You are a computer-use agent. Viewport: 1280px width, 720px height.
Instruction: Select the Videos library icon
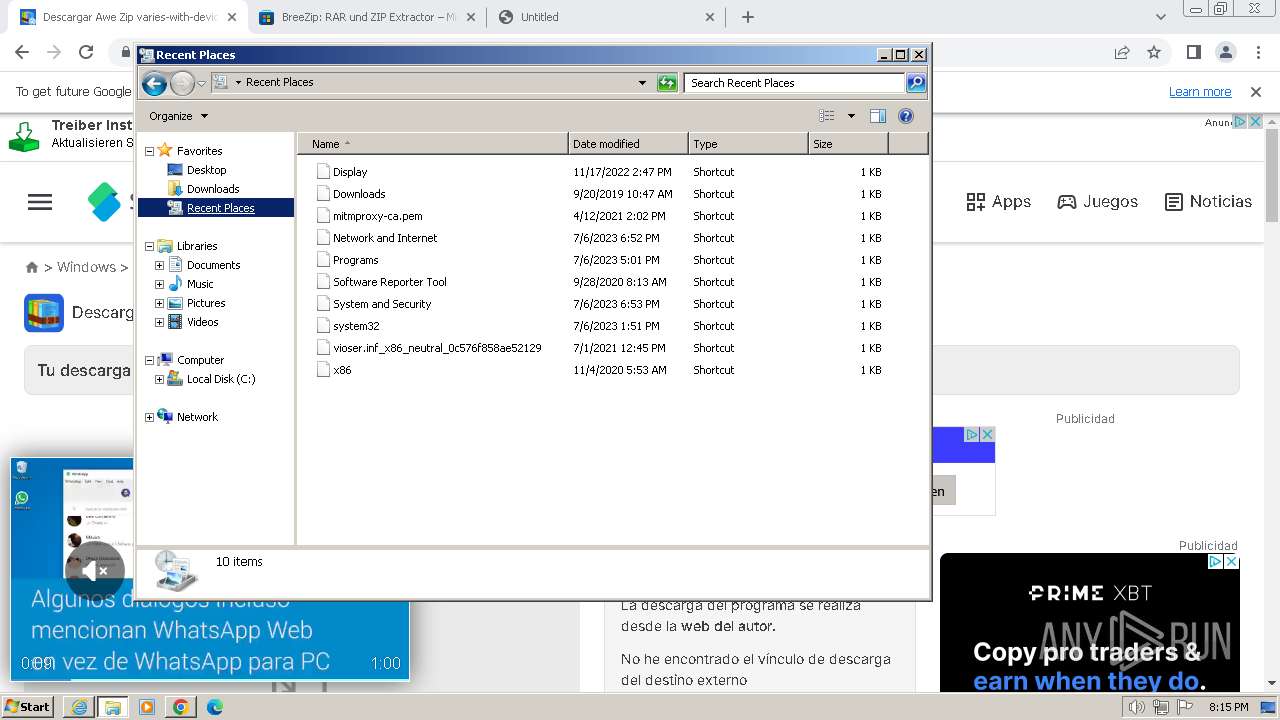[x=175, y=322]
